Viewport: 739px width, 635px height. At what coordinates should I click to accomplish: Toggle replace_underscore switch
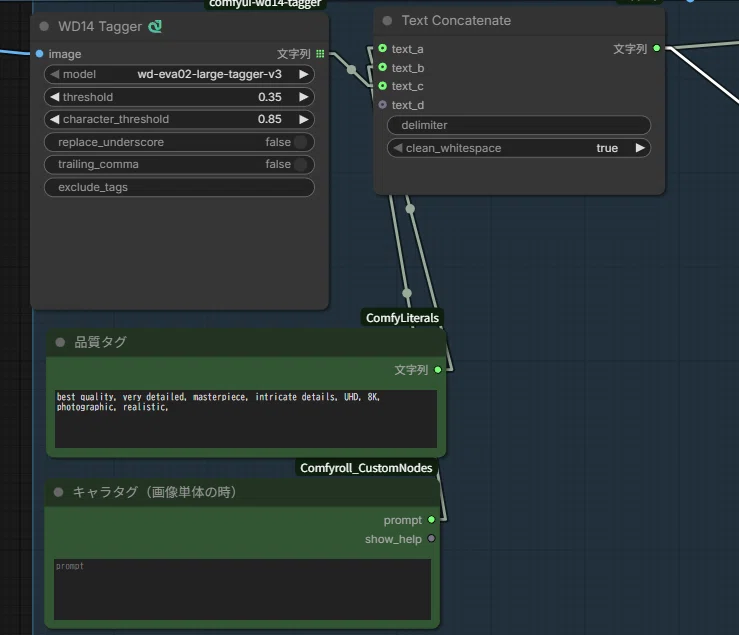tap(300, 142)
